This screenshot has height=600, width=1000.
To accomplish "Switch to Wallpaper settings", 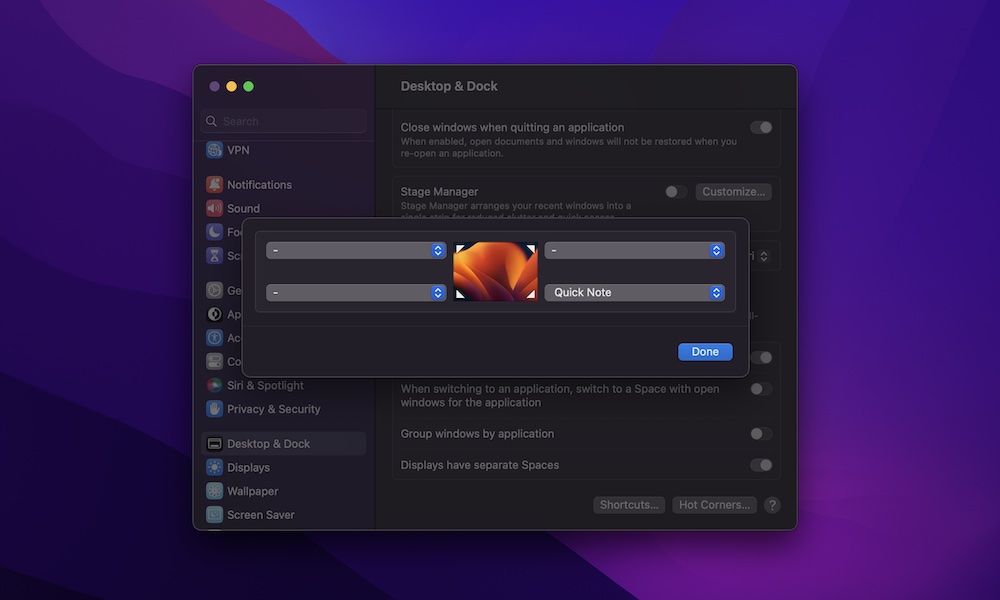I will tap(242, 491).
